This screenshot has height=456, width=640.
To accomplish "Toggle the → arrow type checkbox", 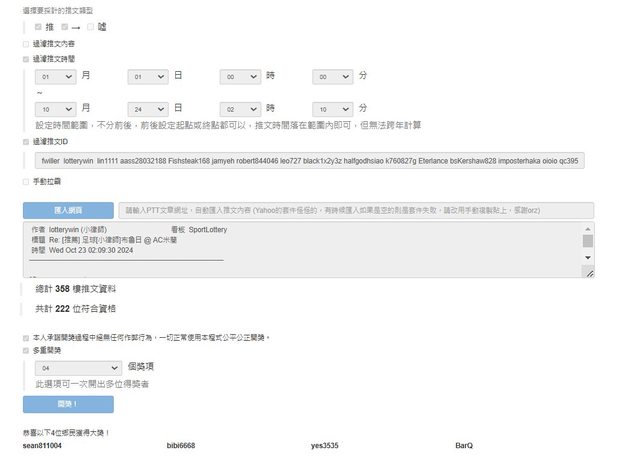I will 65,26.
